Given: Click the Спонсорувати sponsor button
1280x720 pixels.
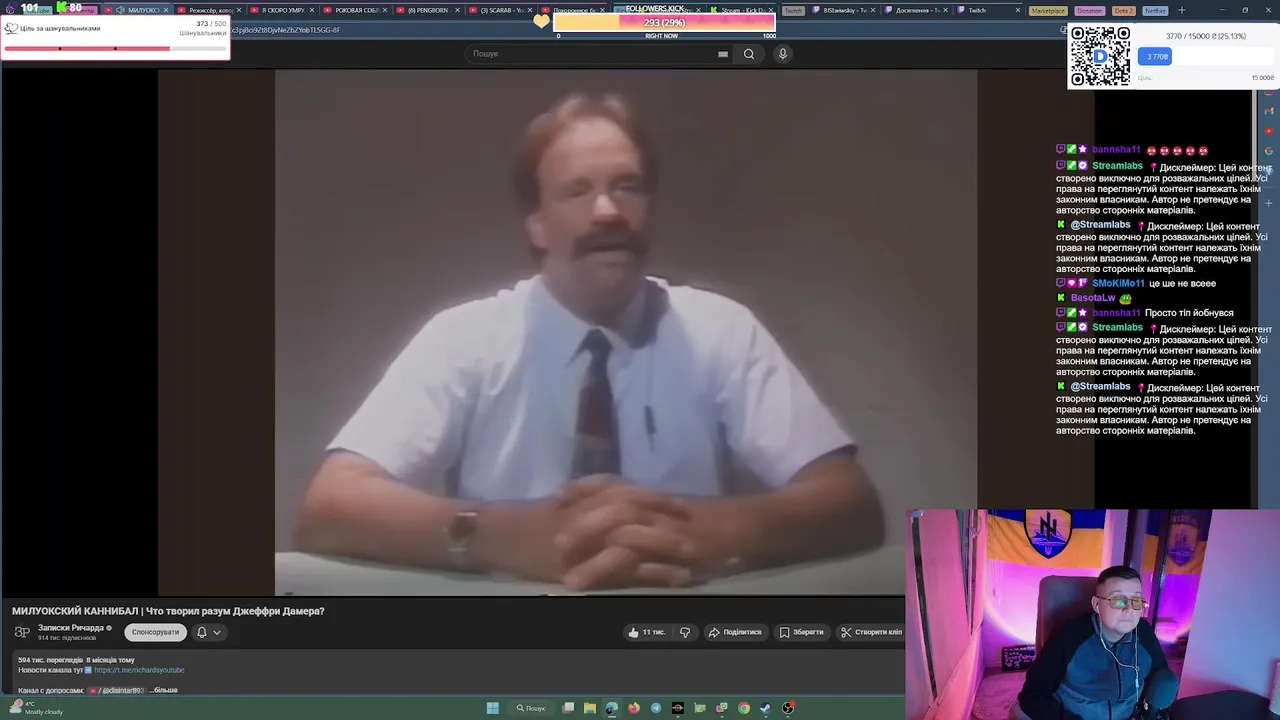Looking at the screenshot, I should pyautogui.click(x=155, y=632).
